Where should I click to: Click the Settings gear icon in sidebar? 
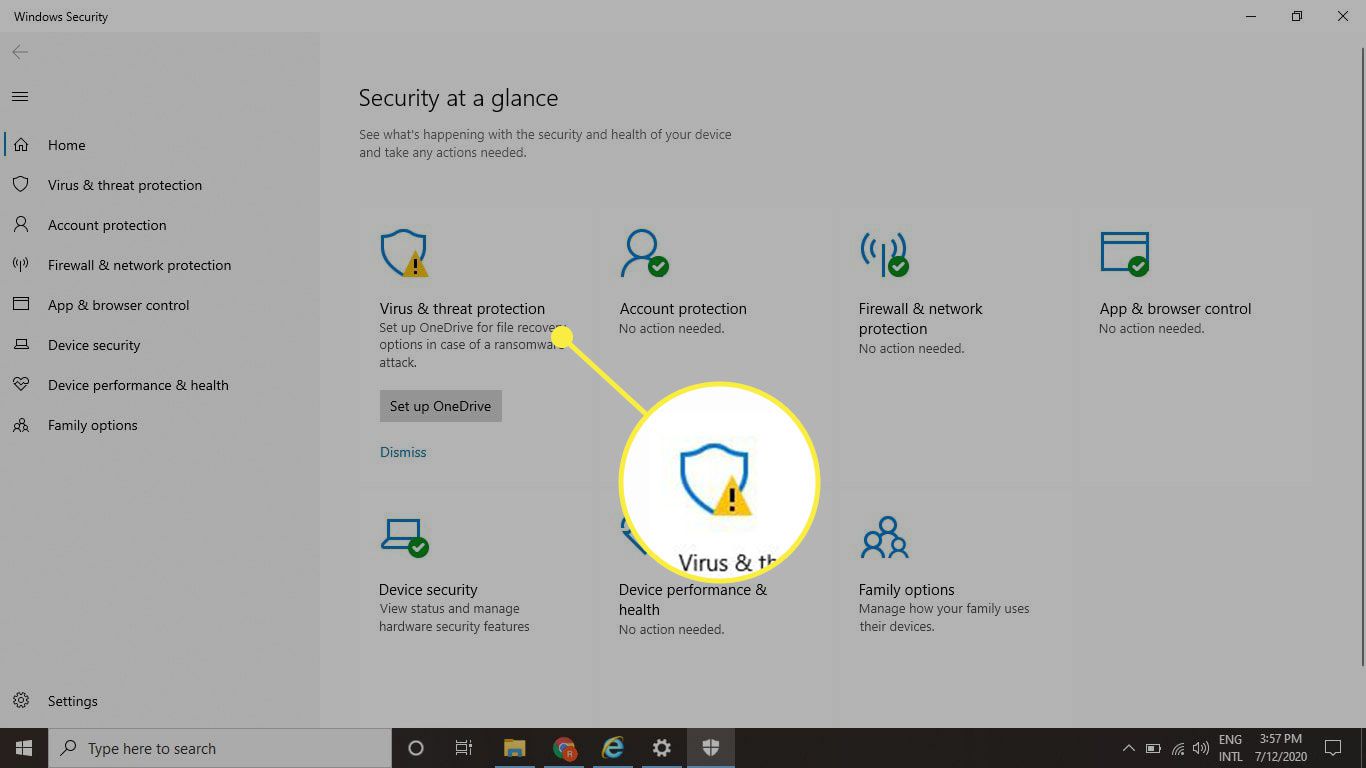tap(21, 701)
